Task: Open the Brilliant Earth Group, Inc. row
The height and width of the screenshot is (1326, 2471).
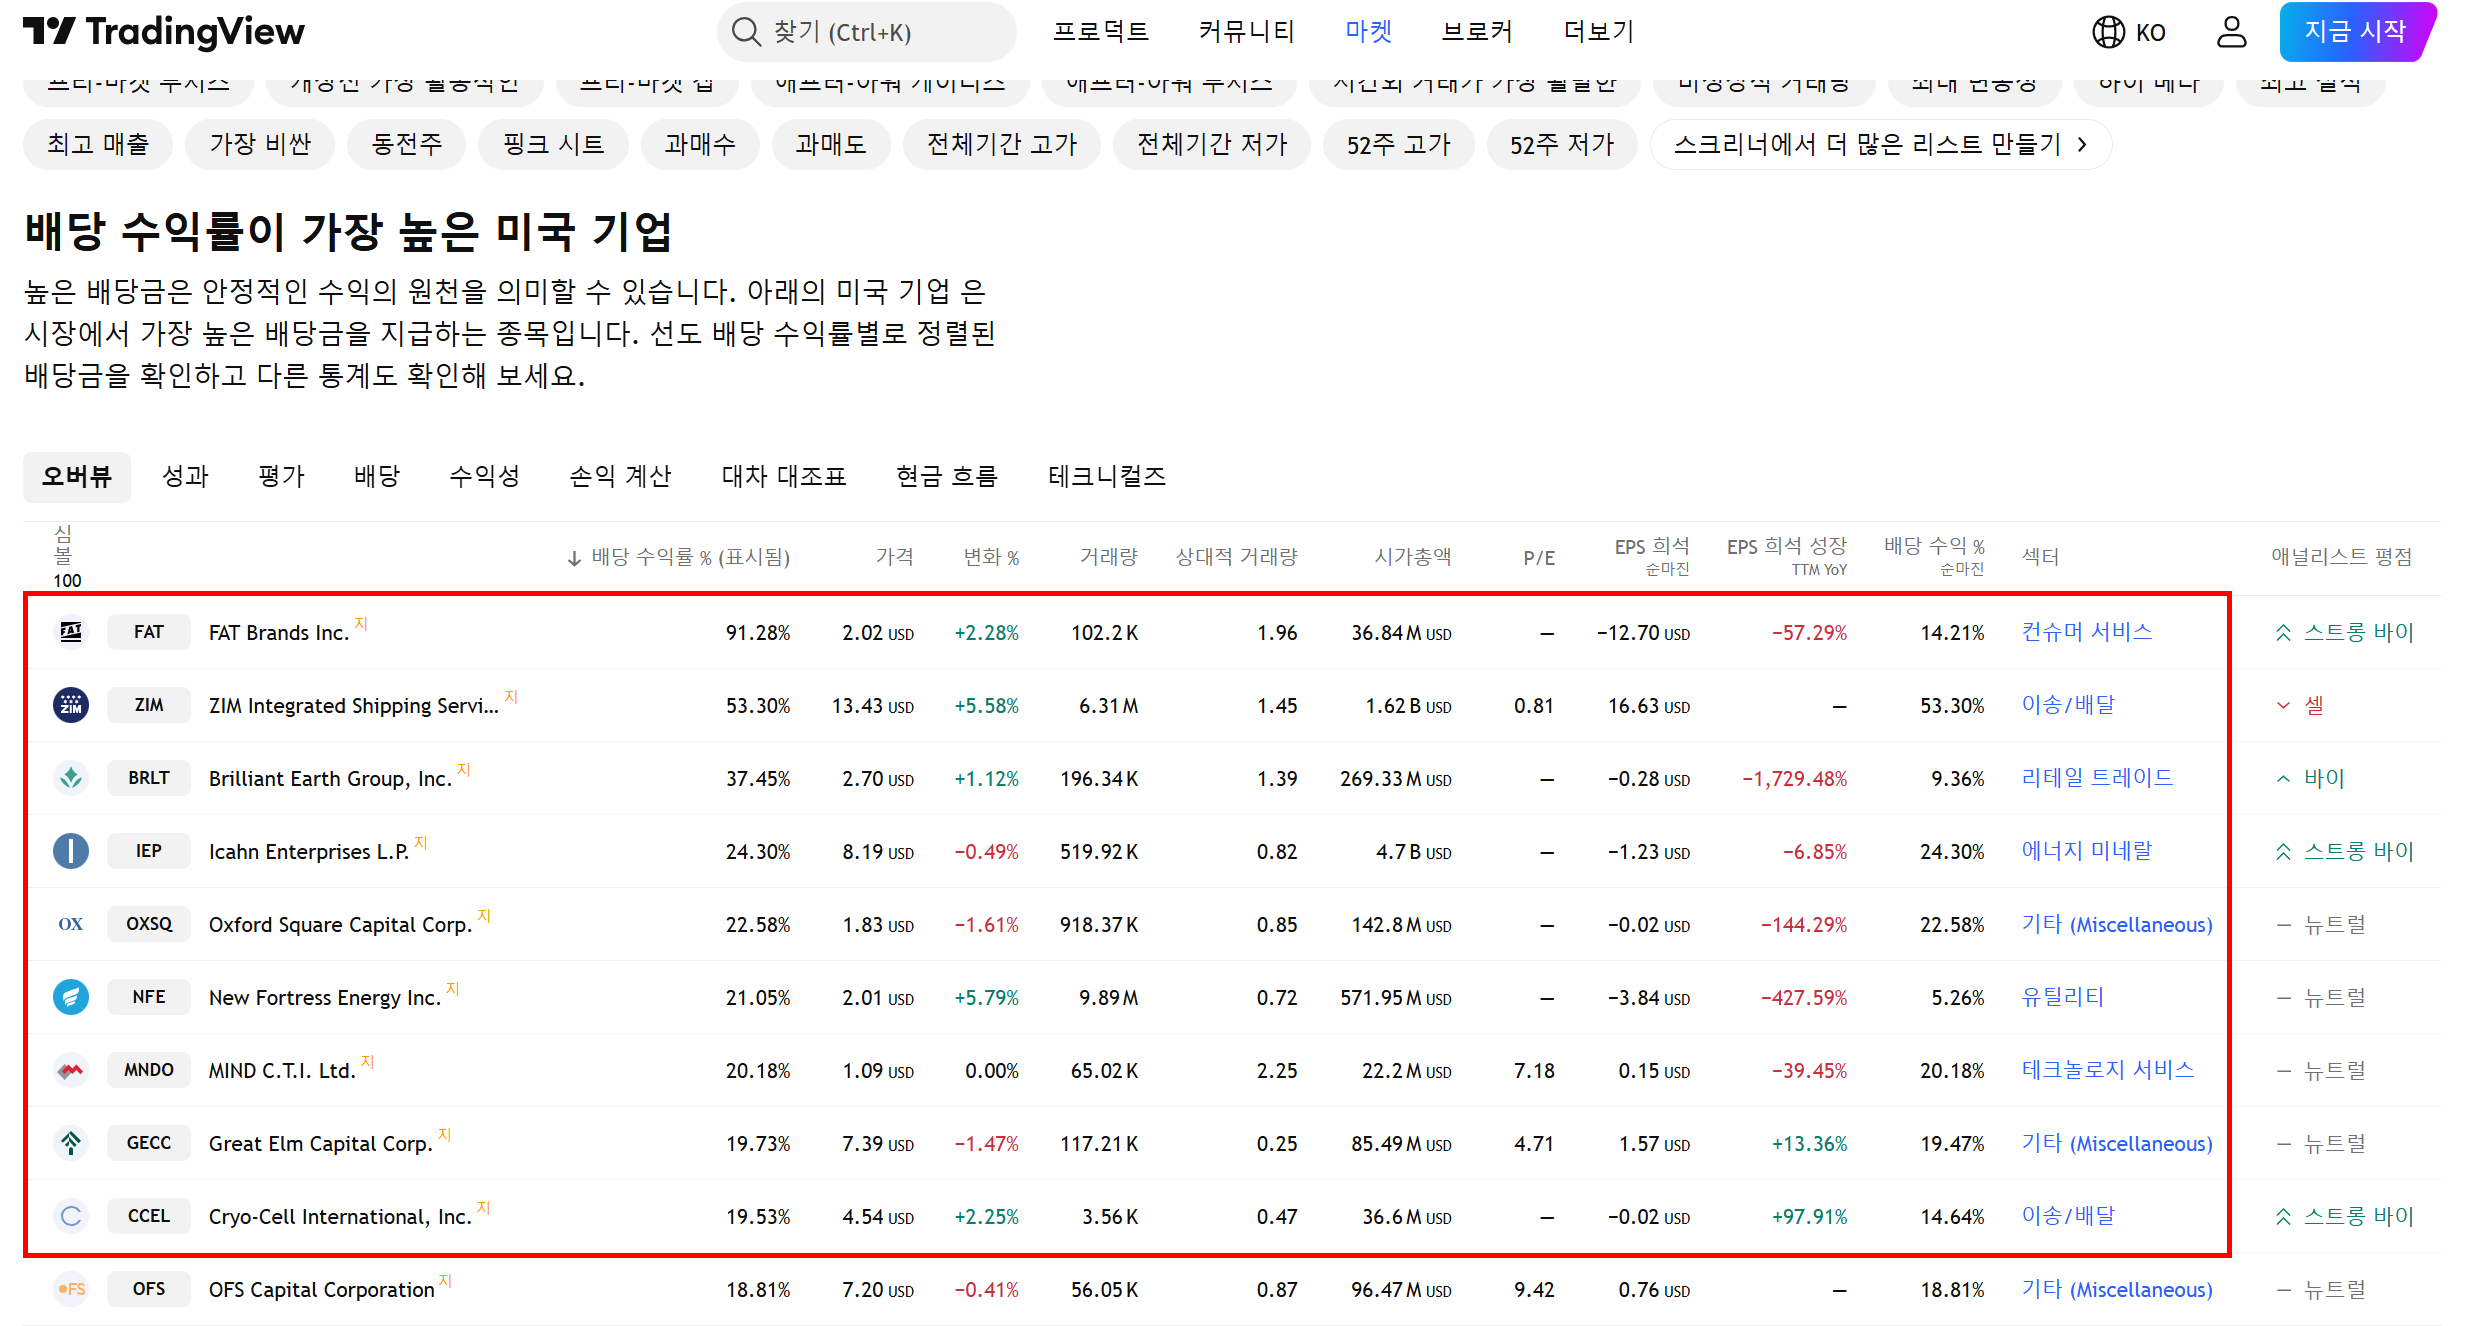Action: pyautogui.click(x=330, y=779)
